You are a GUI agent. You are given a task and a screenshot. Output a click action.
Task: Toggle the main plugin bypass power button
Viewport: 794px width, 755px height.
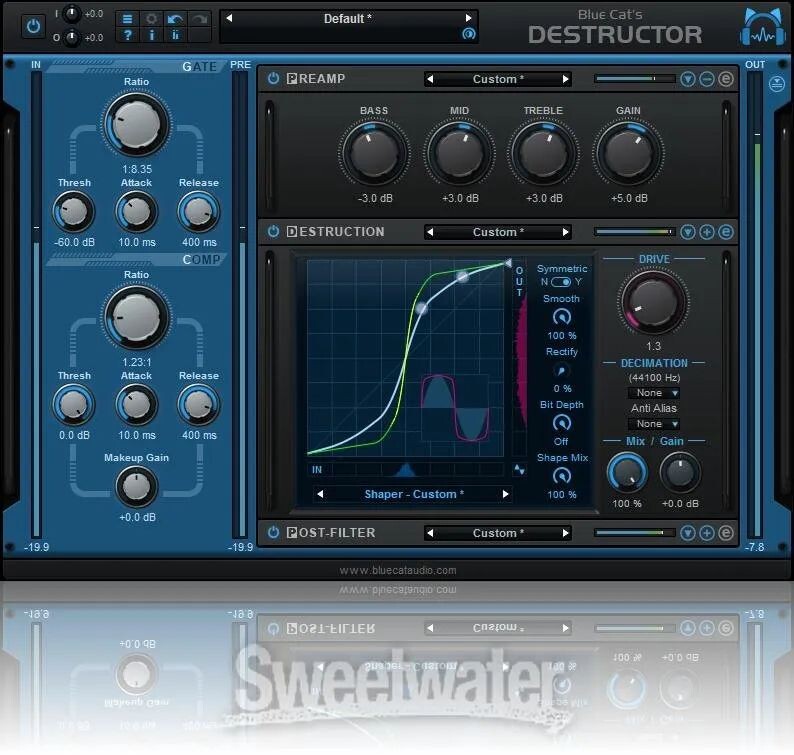click(x=33, y=26)
